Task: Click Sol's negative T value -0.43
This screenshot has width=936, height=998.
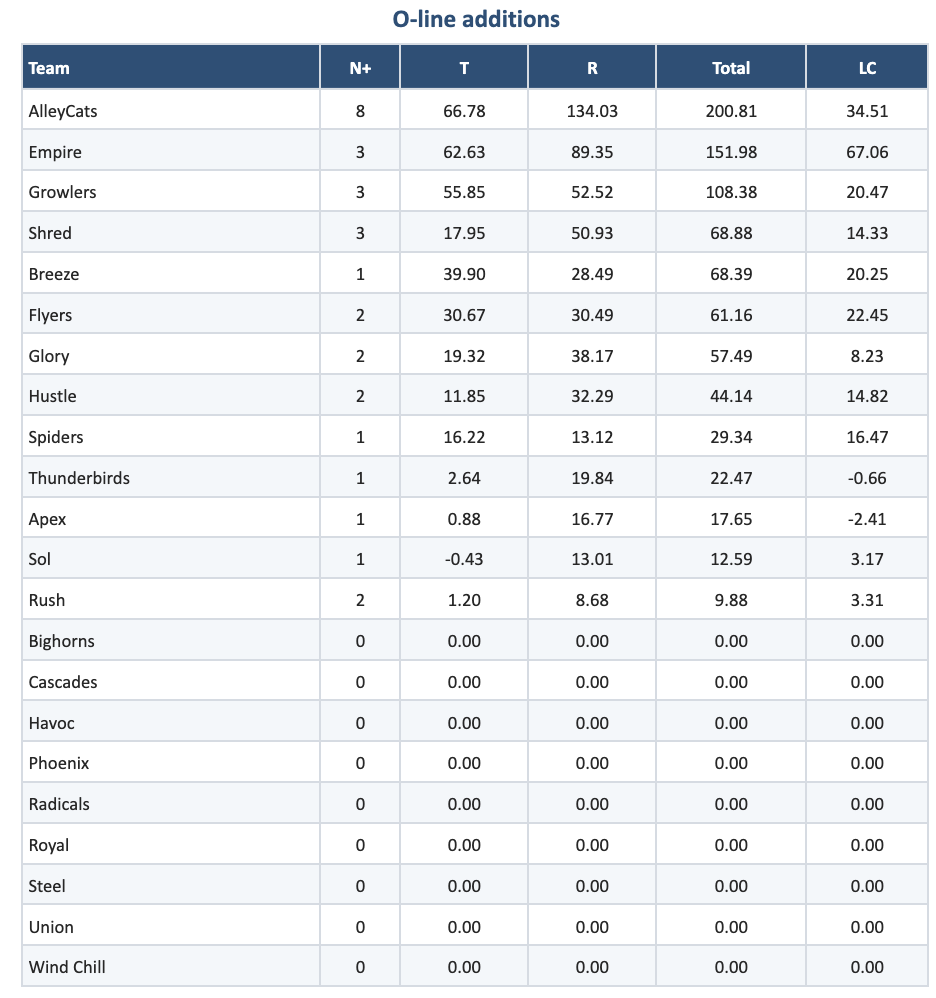Action: point(464,559)
